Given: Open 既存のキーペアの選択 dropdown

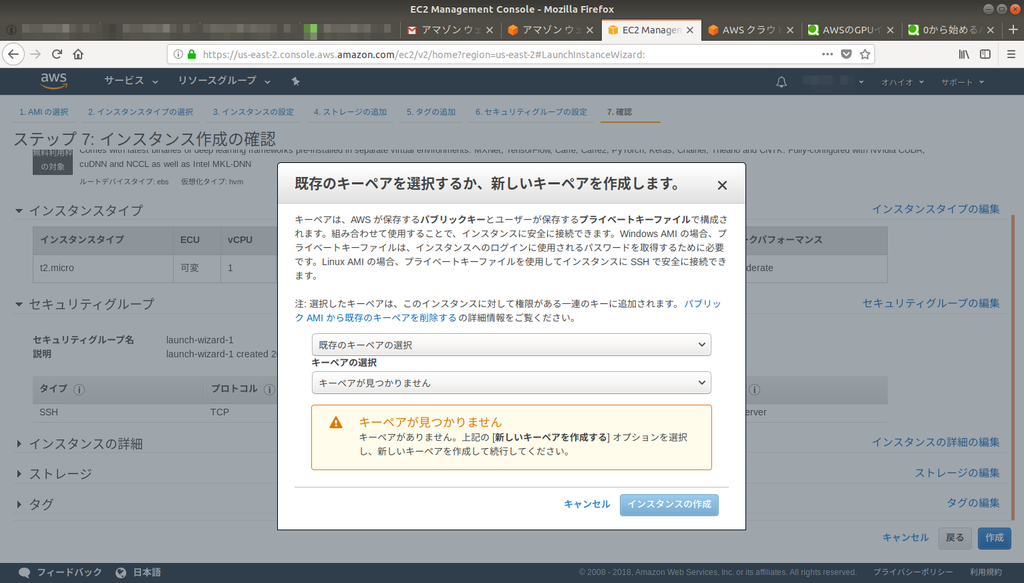Looking at the screenshot, I should pyautogui.click(x=511, y=345).
